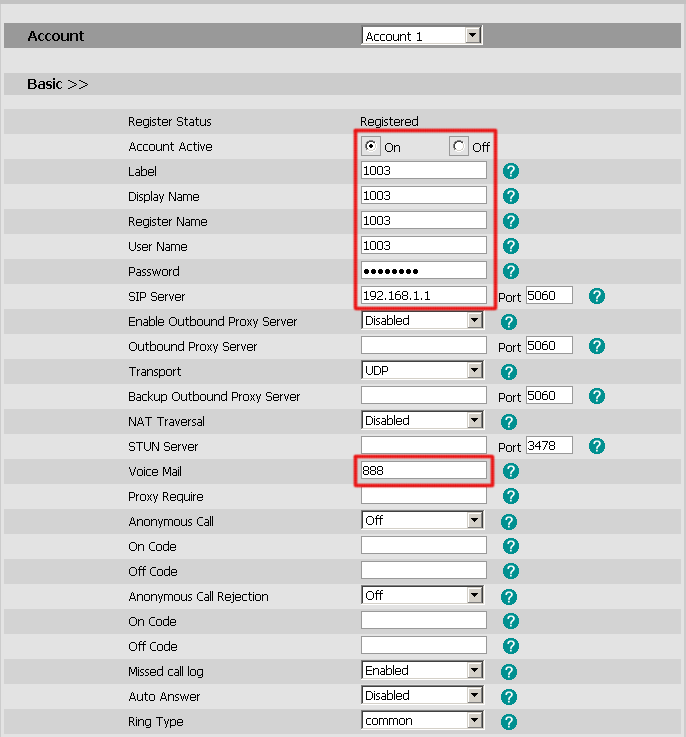Viewport: 686px width, 737px height.
Task: Open the Ring Type dropdown
Action: [422, 721]
